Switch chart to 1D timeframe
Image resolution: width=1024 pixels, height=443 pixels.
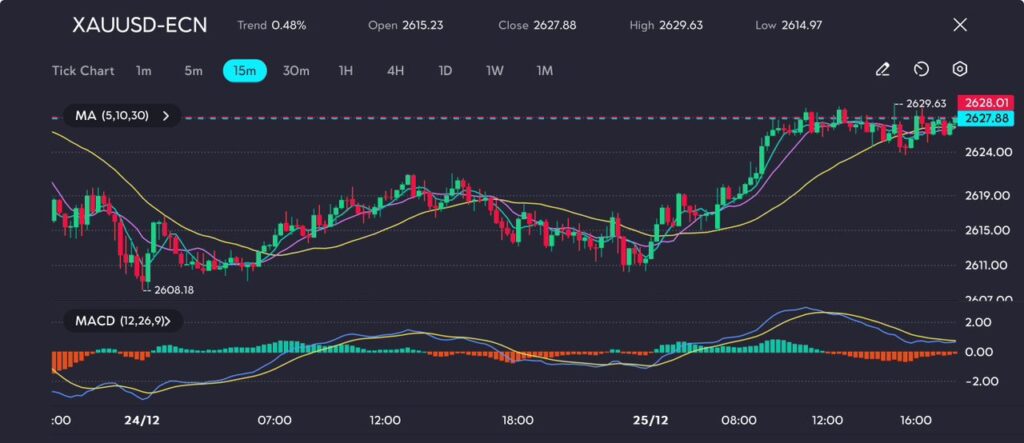445,71
